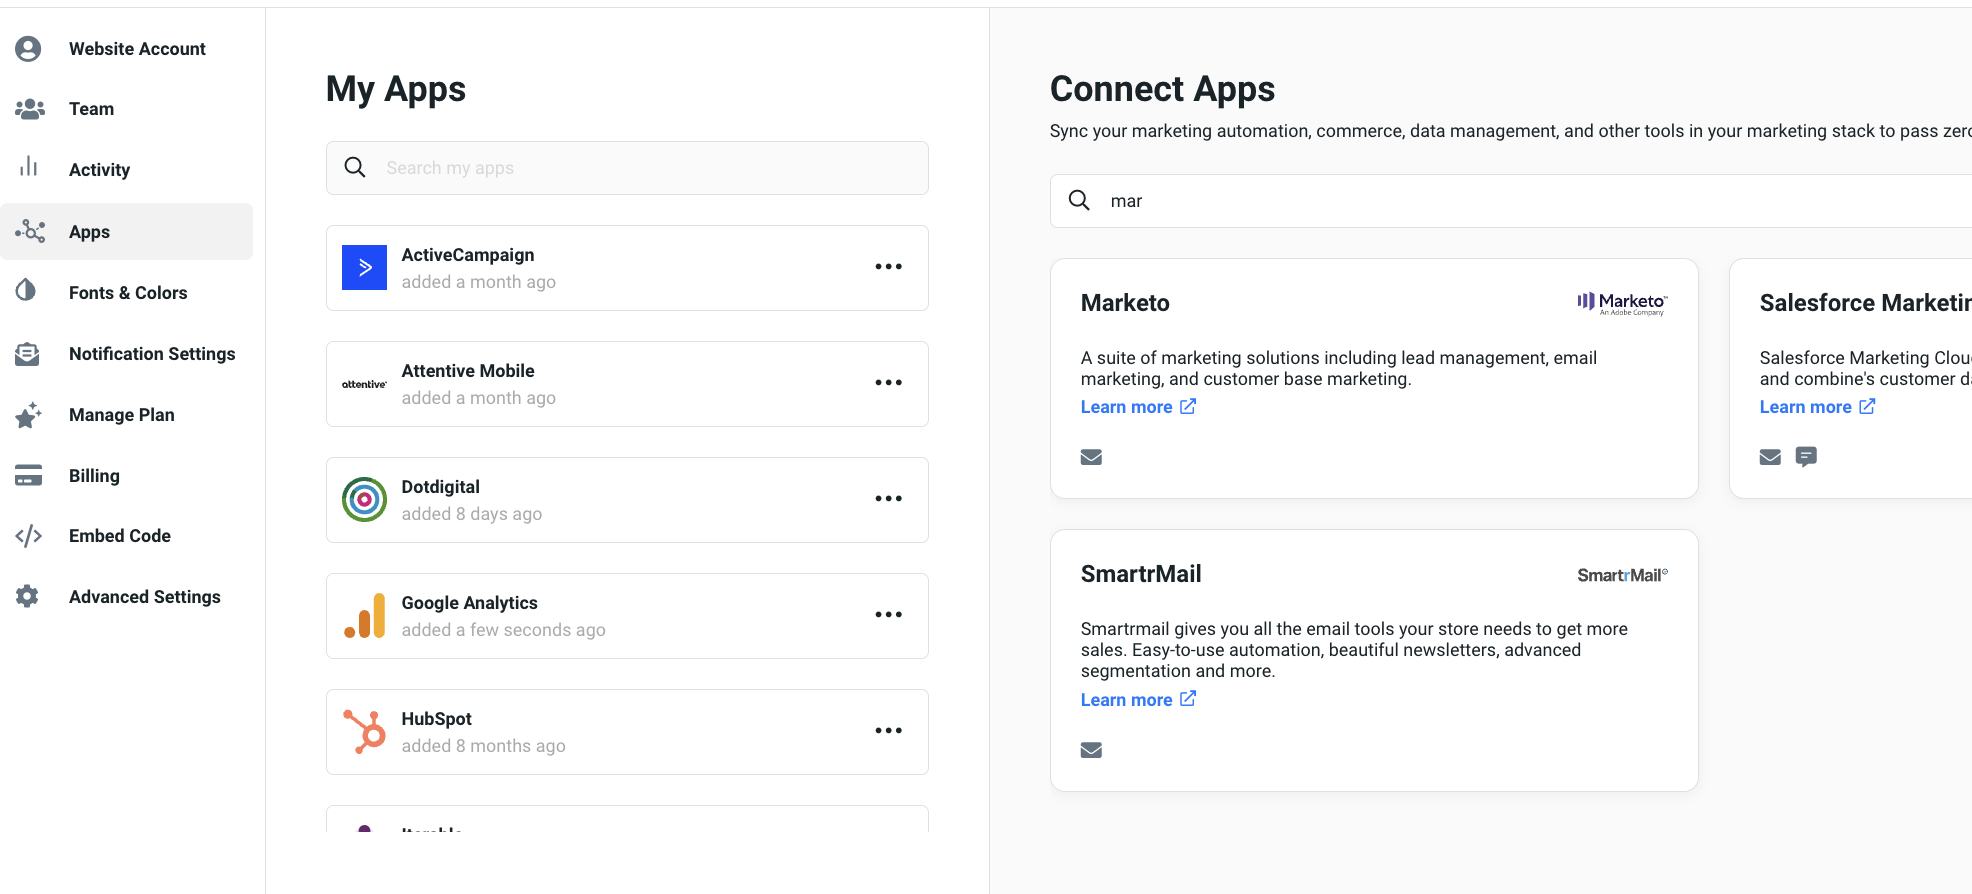The width and height of the screenshot is (1972, 894).
Task: Open Advanced Settings page
Action: [144, 597]
